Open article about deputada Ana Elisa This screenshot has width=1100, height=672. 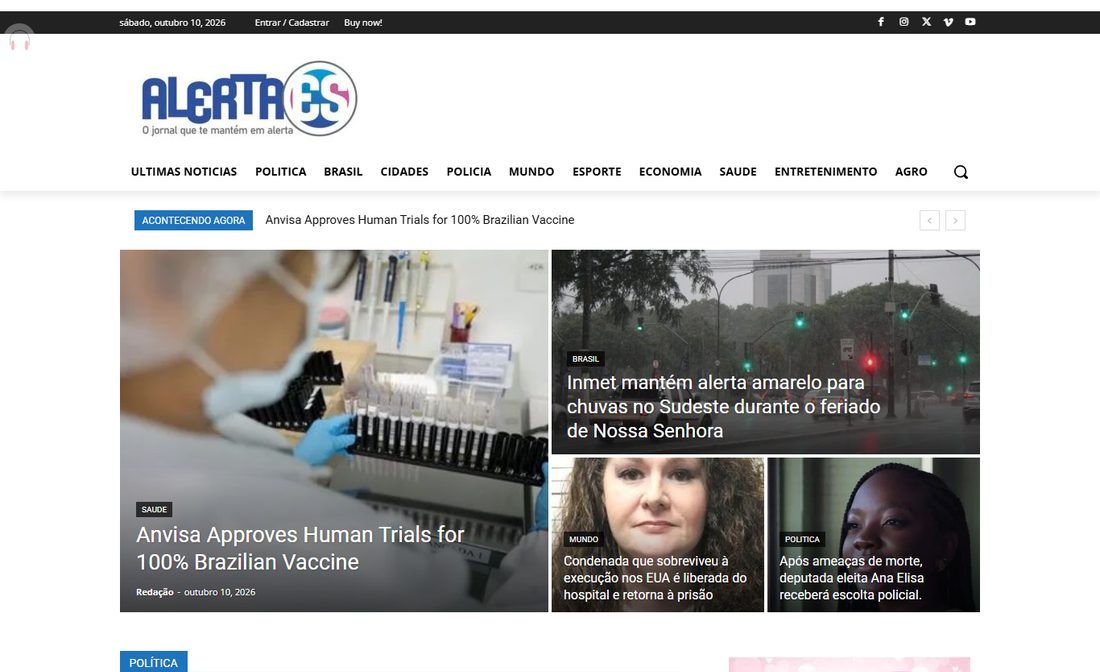pos(851,577)
